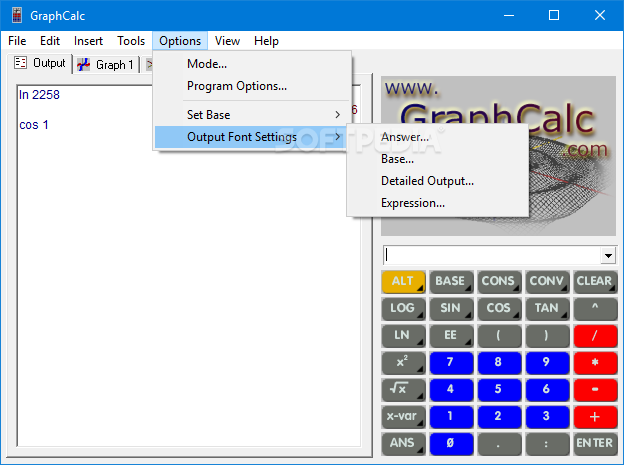Click the red plus key
624x465 pixels.
(x=595, y=416)
